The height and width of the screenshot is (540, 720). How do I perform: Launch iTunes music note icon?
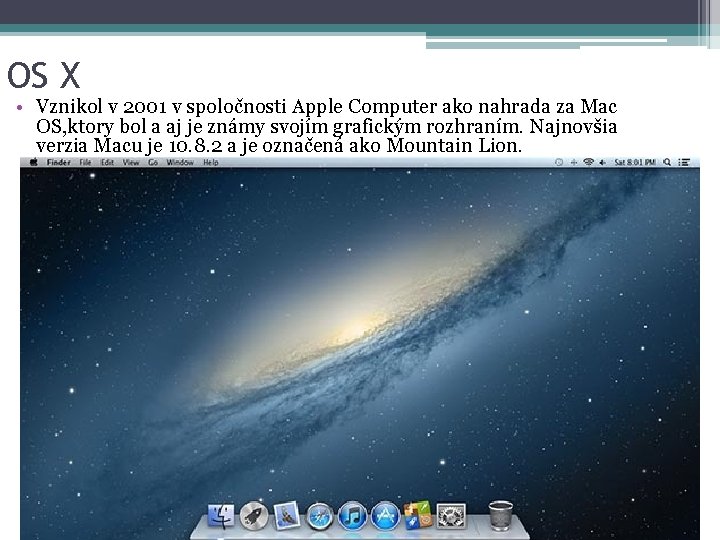352,516
